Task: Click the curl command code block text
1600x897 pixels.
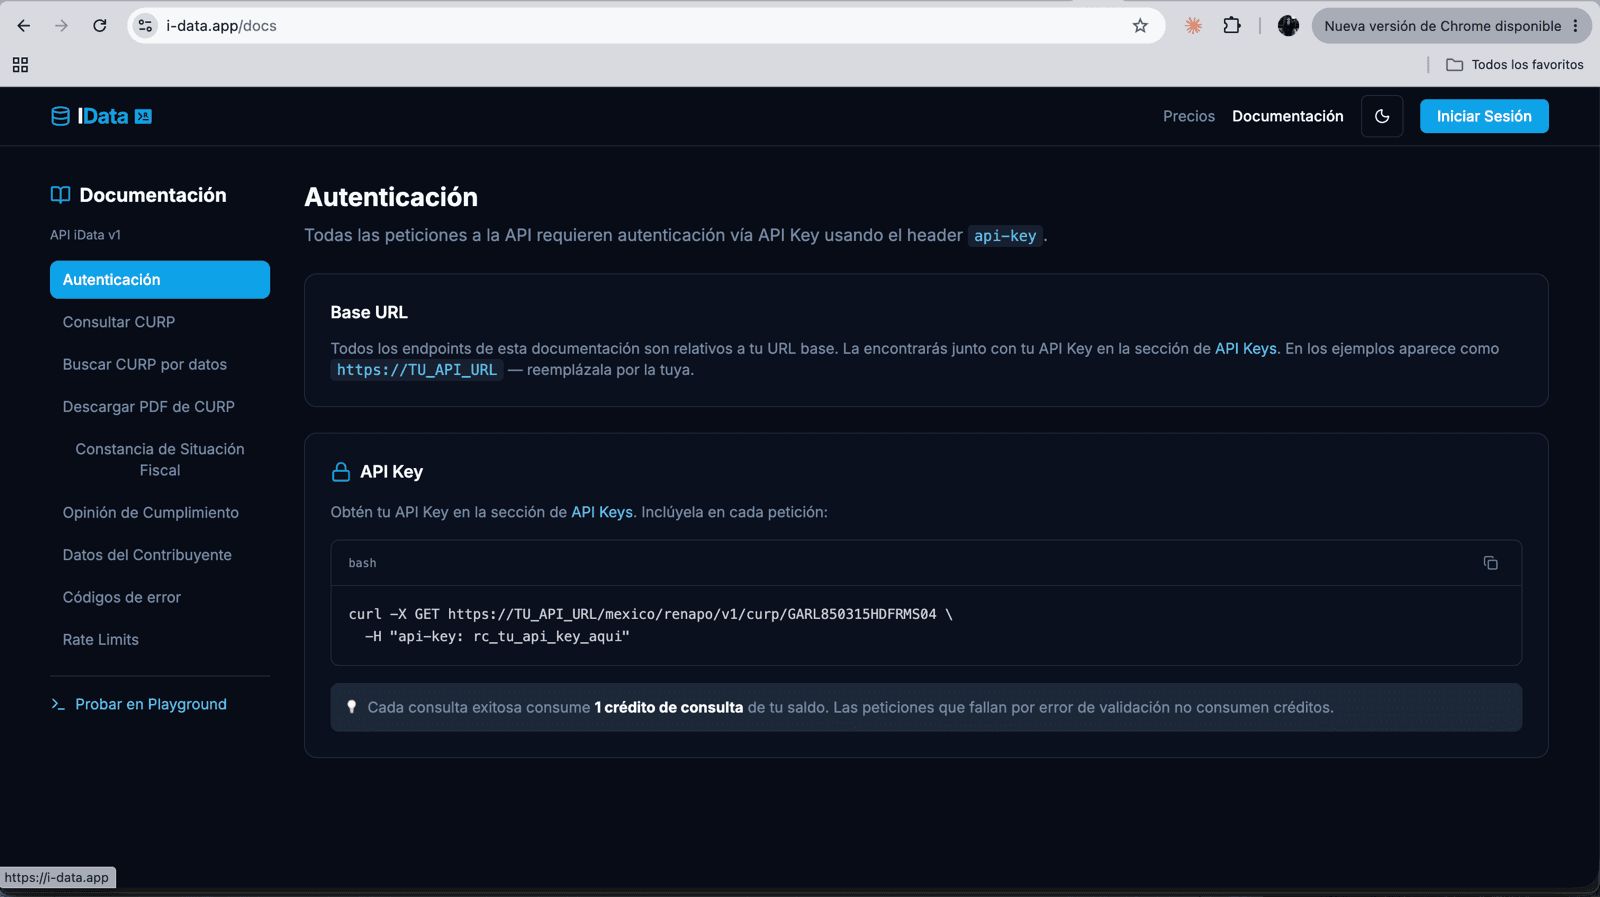Action: pyautogui.click(x=650, y=625)
